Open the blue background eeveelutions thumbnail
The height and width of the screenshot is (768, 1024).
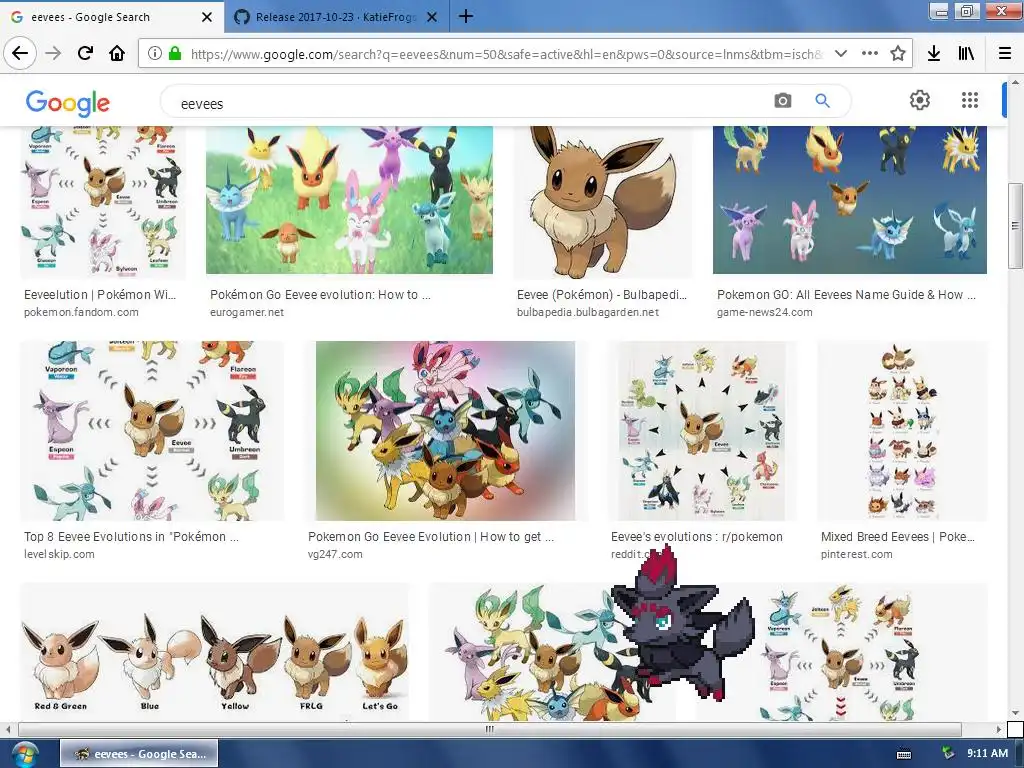pyautogui.click(x=850, y=200)
